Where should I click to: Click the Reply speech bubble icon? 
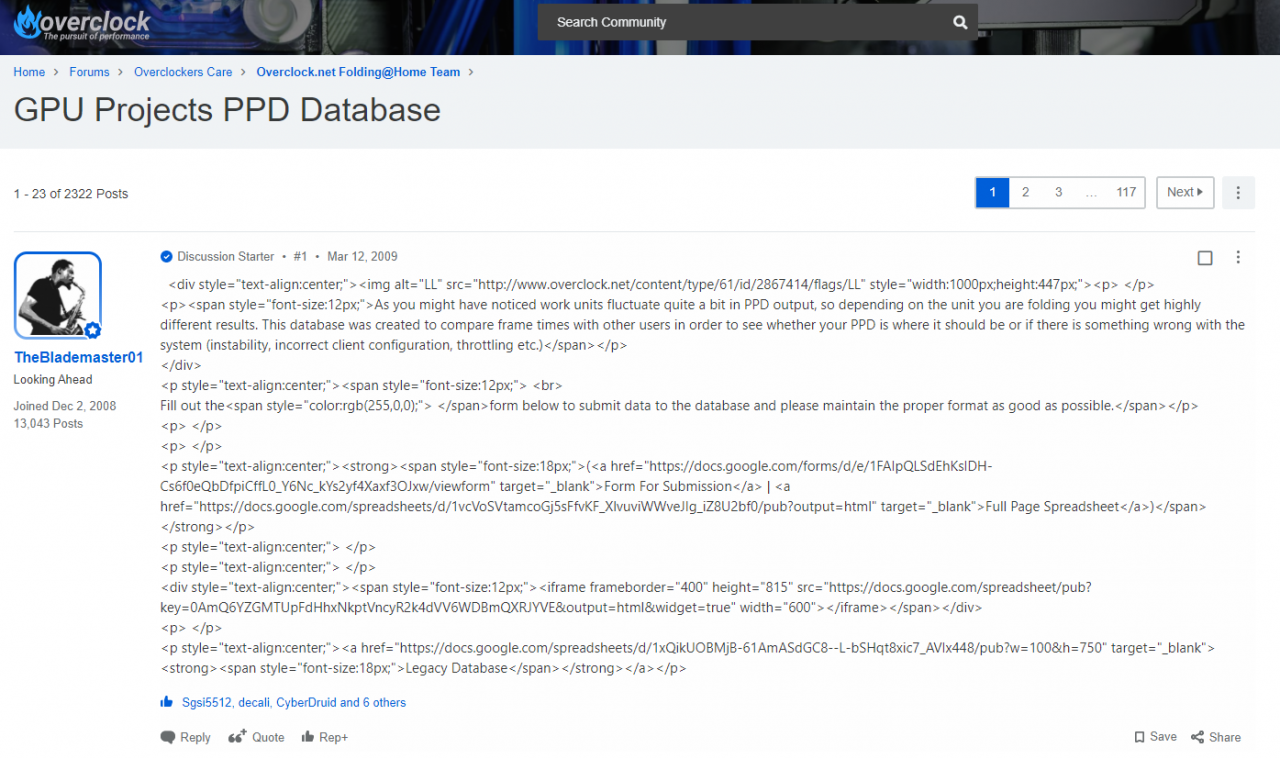pyautogui.click(x=167, y=737)
